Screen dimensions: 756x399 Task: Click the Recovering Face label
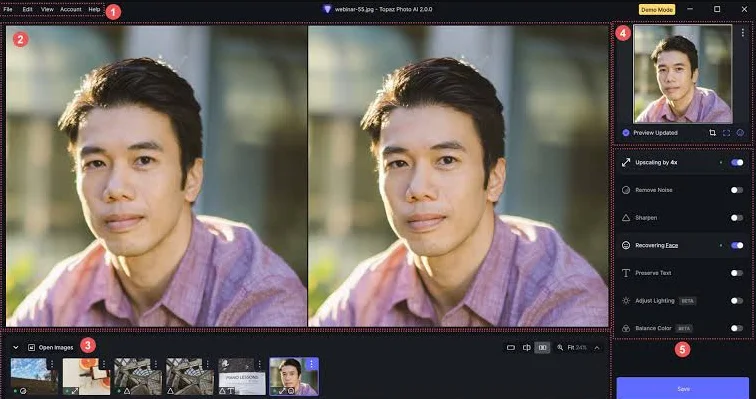click(x=657, y=245)
